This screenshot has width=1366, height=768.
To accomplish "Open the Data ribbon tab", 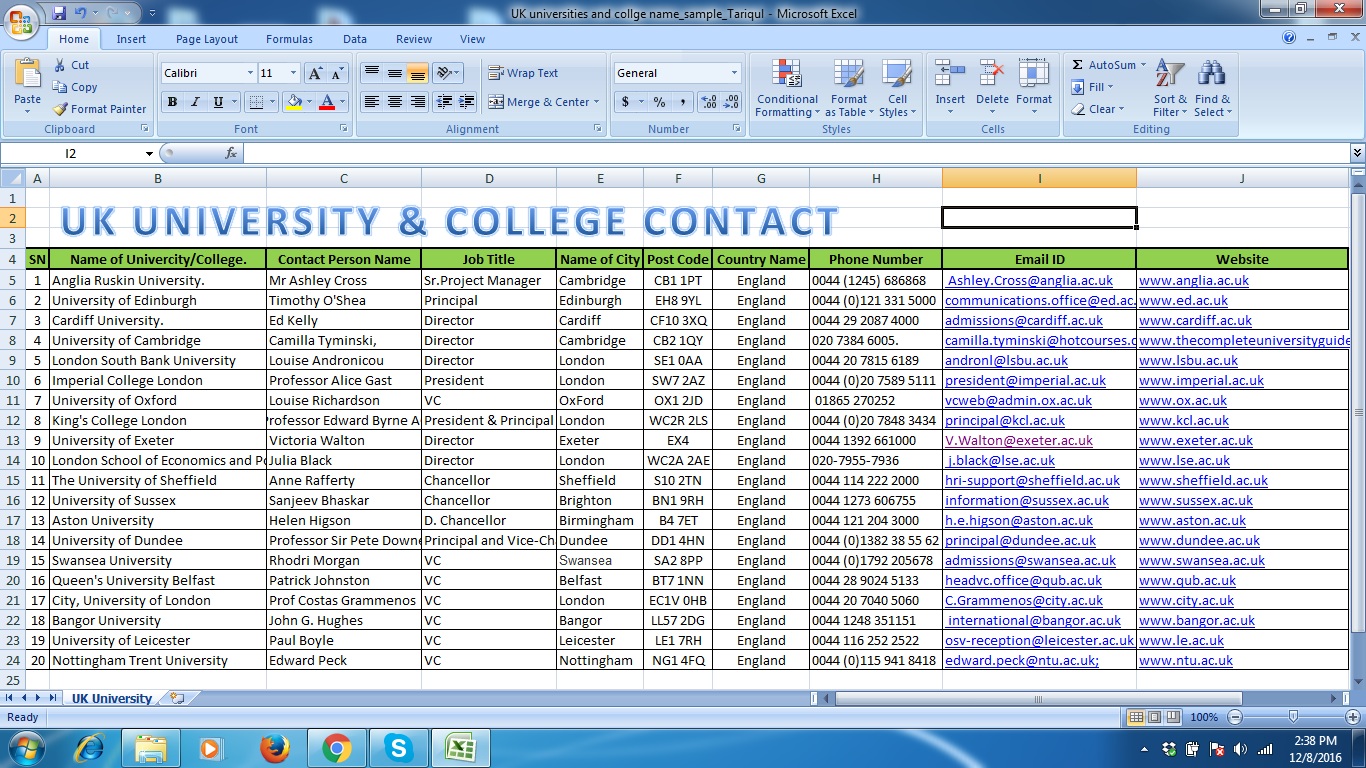I will pyautogui.click(x=355, y=39).
